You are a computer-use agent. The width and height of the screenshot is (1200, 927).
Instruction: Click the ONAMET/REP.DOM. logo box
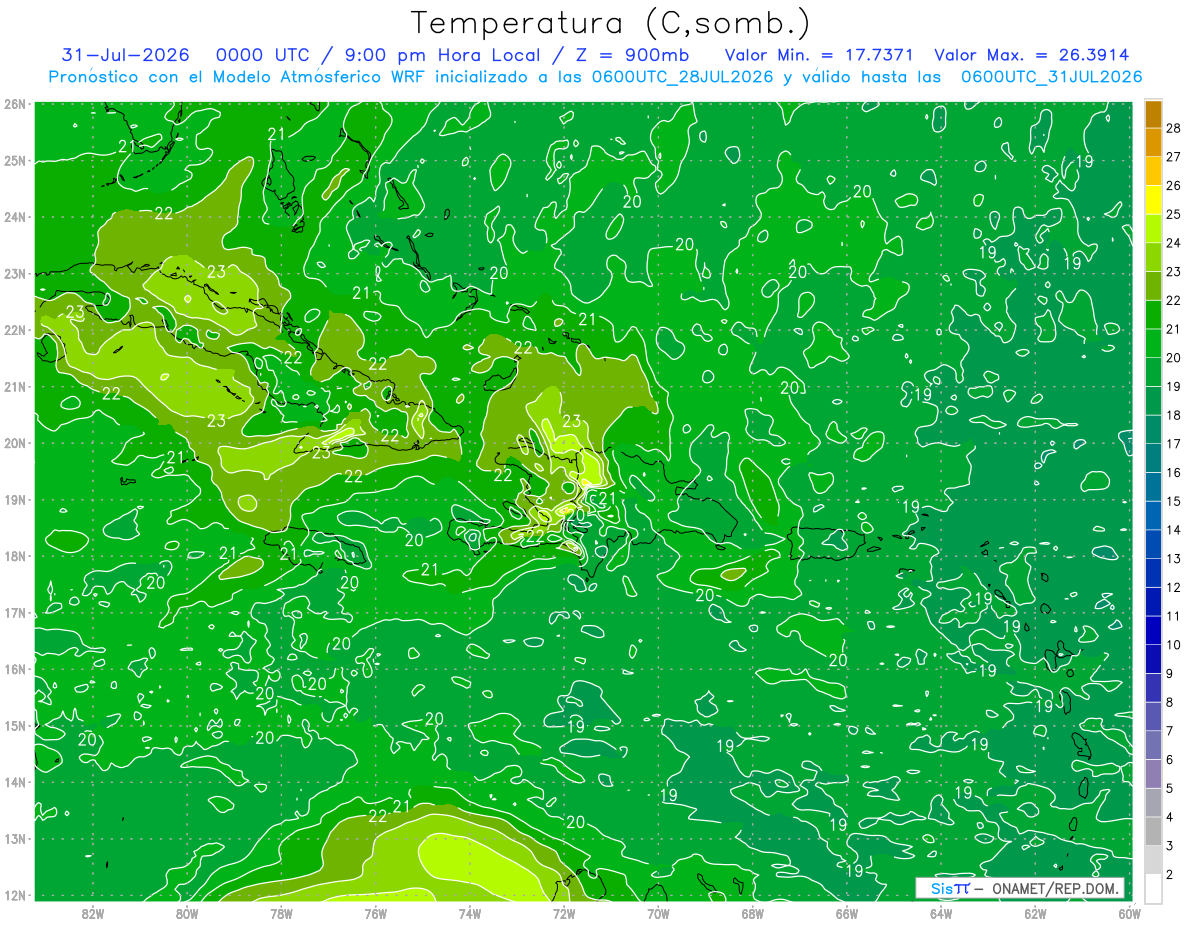(x=1019, y=888)
